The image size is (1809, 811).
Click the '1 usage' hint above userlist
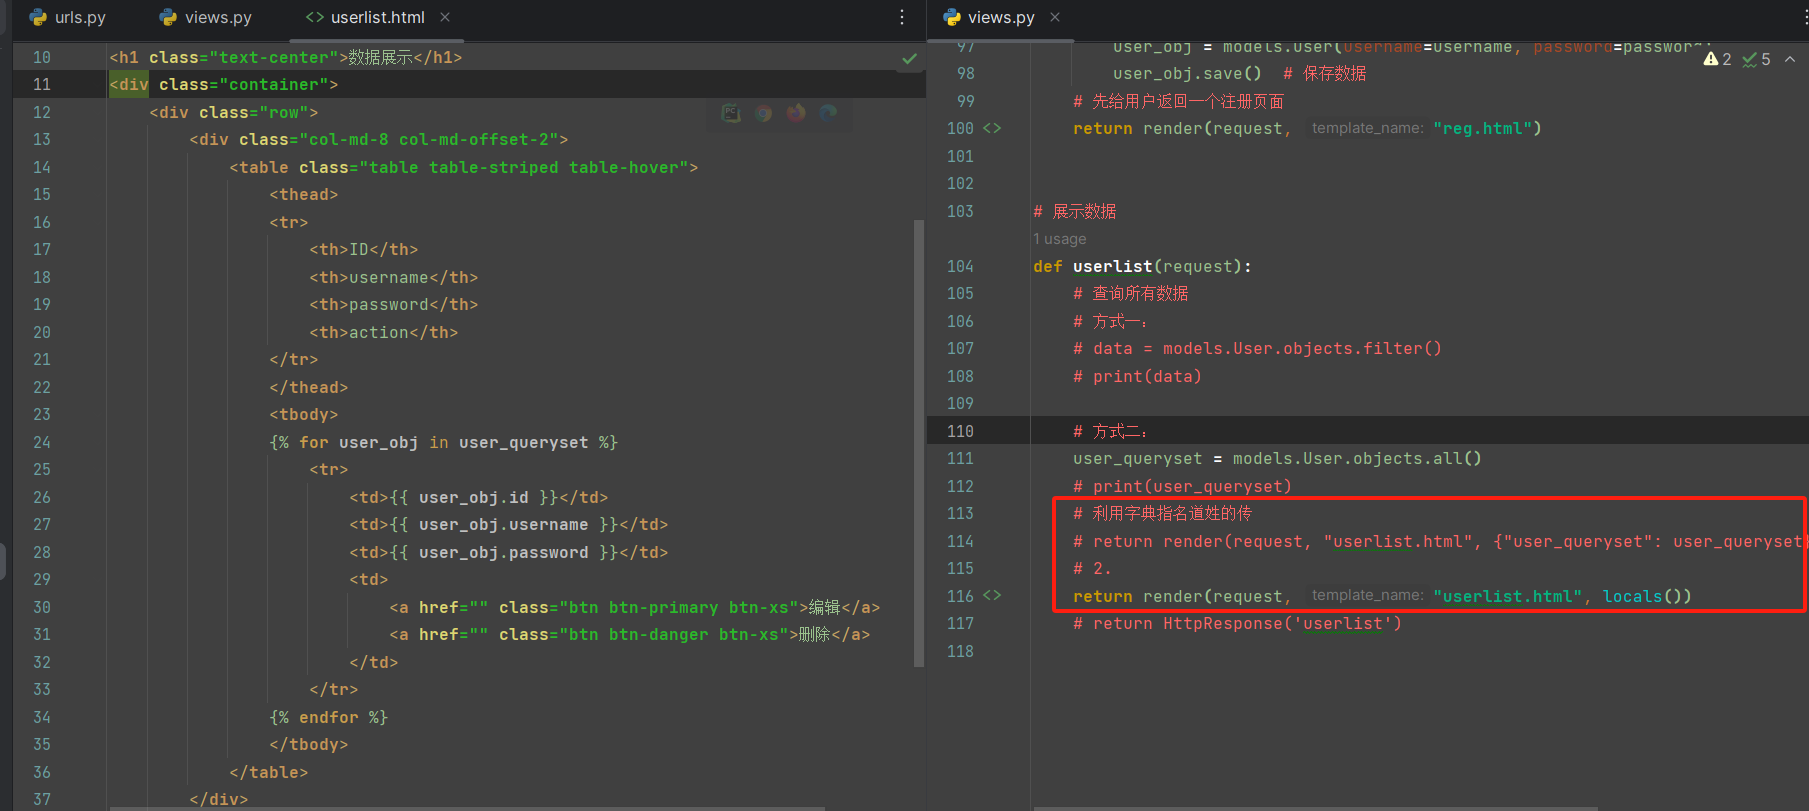click(x=1059, y=239)
